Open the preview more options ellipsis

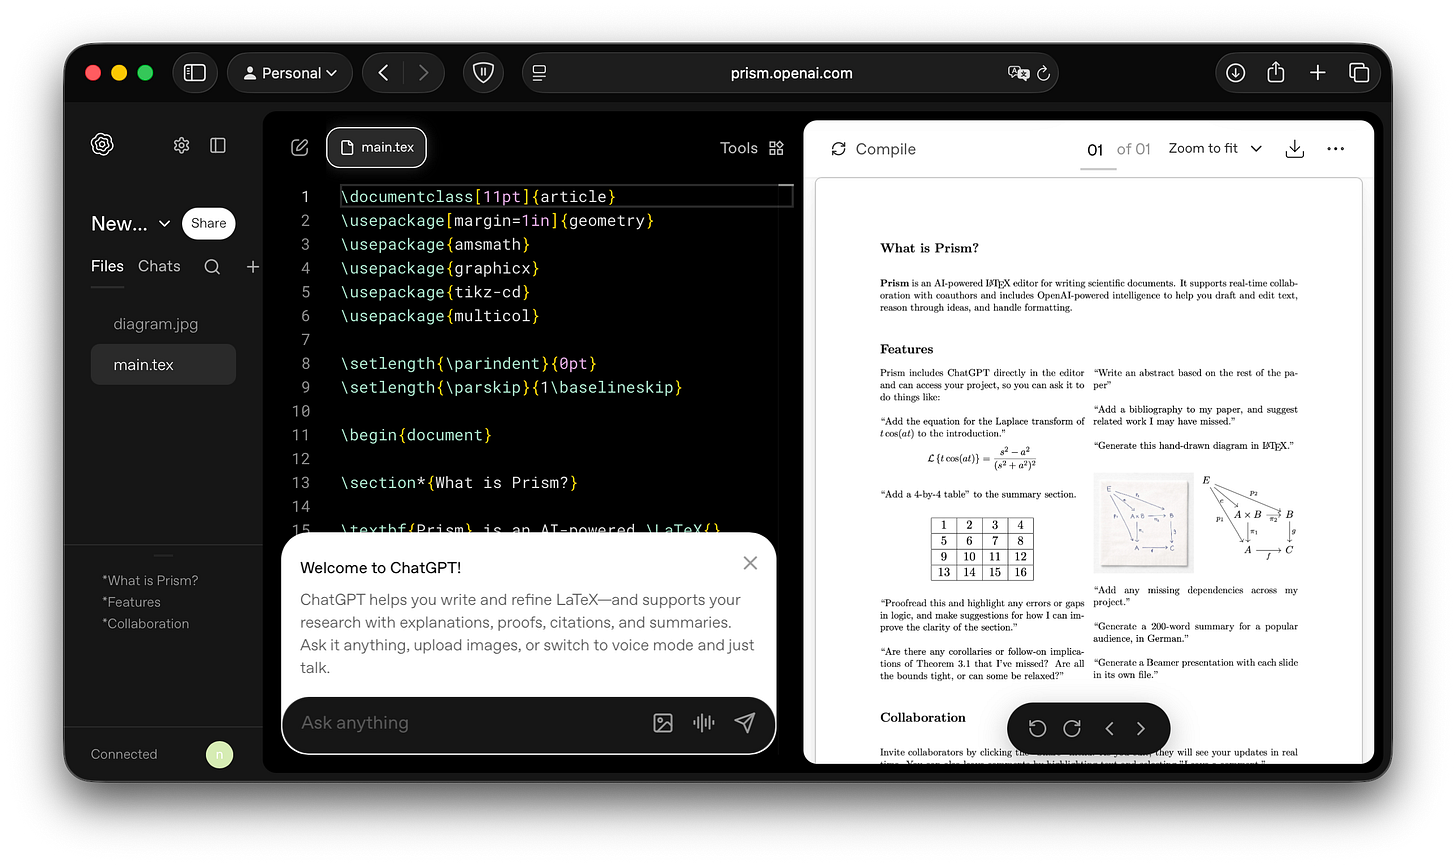[x=1335, y=149]
